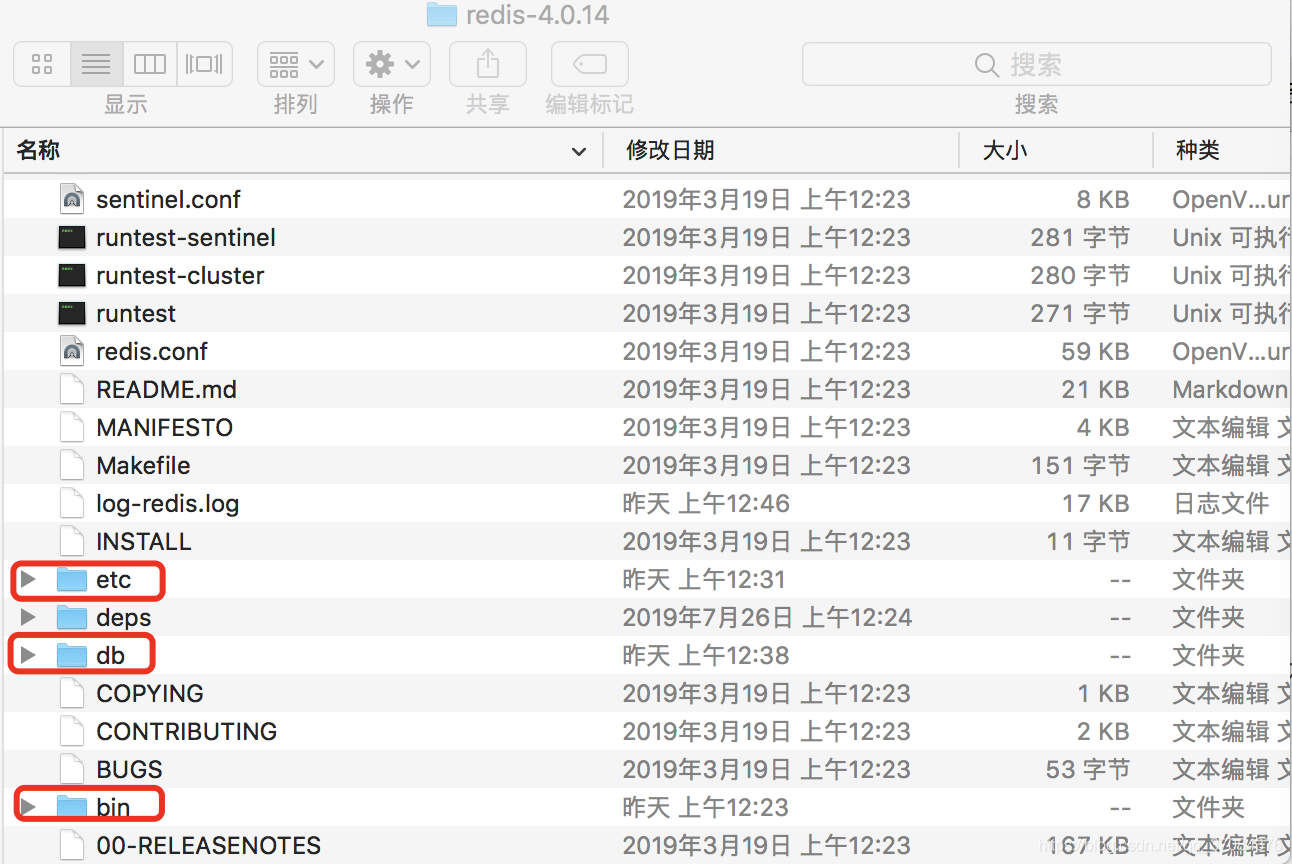
Task: Click the 日志文件 kind of log-redis.log
Action: (1221, 503)
